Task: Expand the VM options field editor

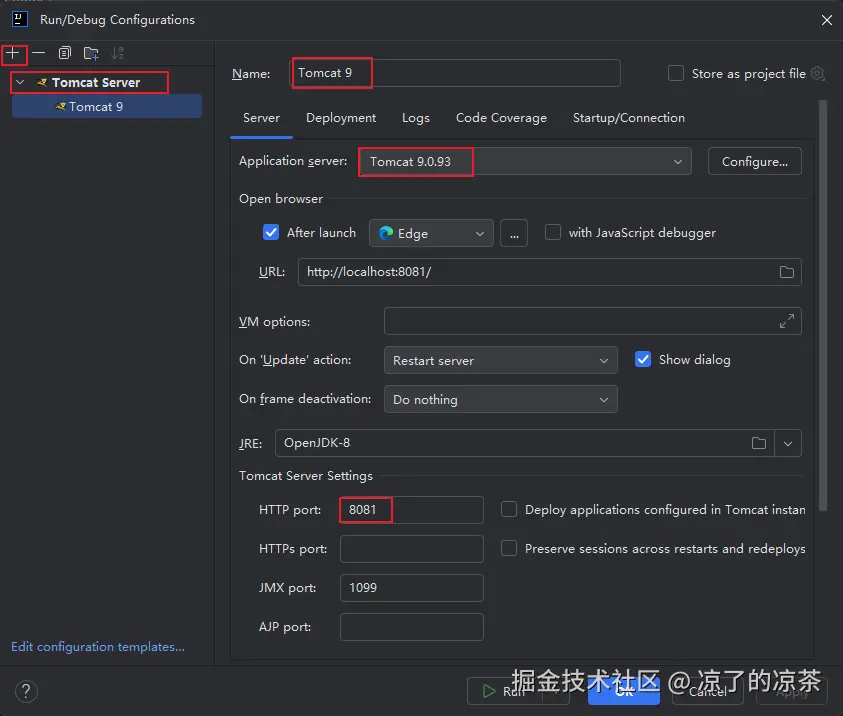Action: [x=787, y=321]
